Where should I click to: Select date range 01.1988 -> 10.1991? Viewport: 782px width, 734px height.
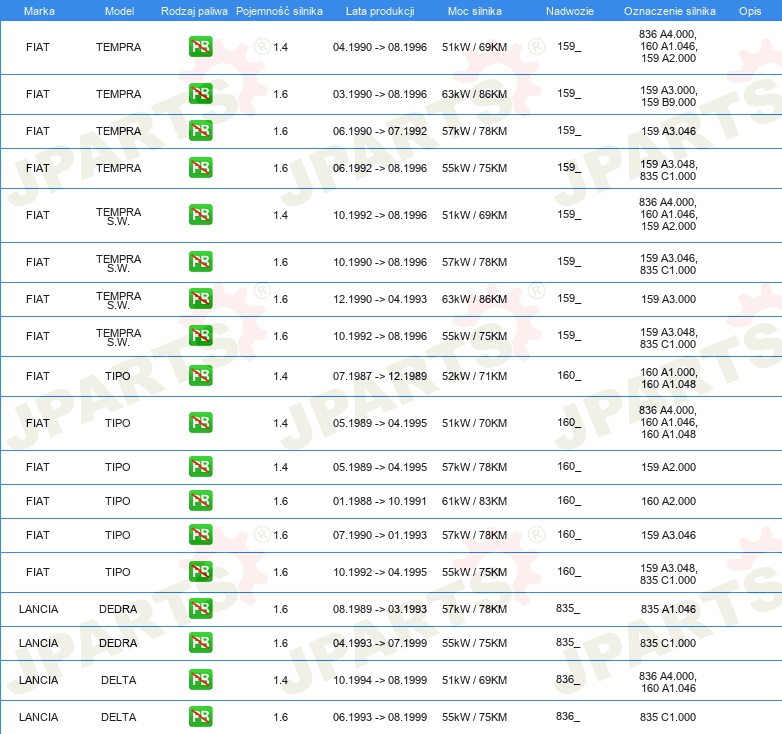tap(380, 501)
